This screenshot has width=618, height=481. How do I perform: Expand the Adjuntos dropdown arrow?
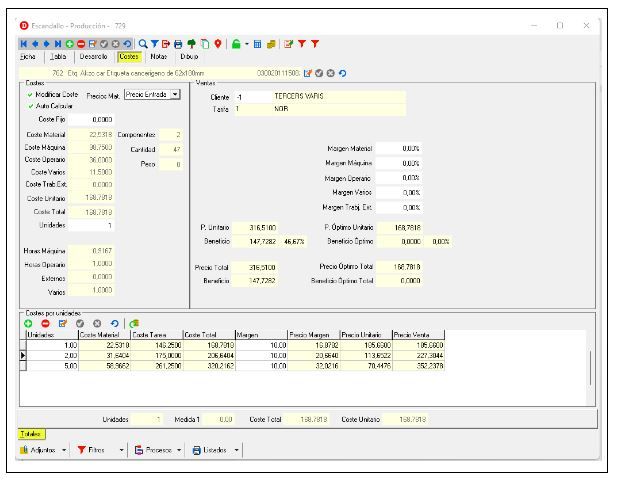point(64,450)
